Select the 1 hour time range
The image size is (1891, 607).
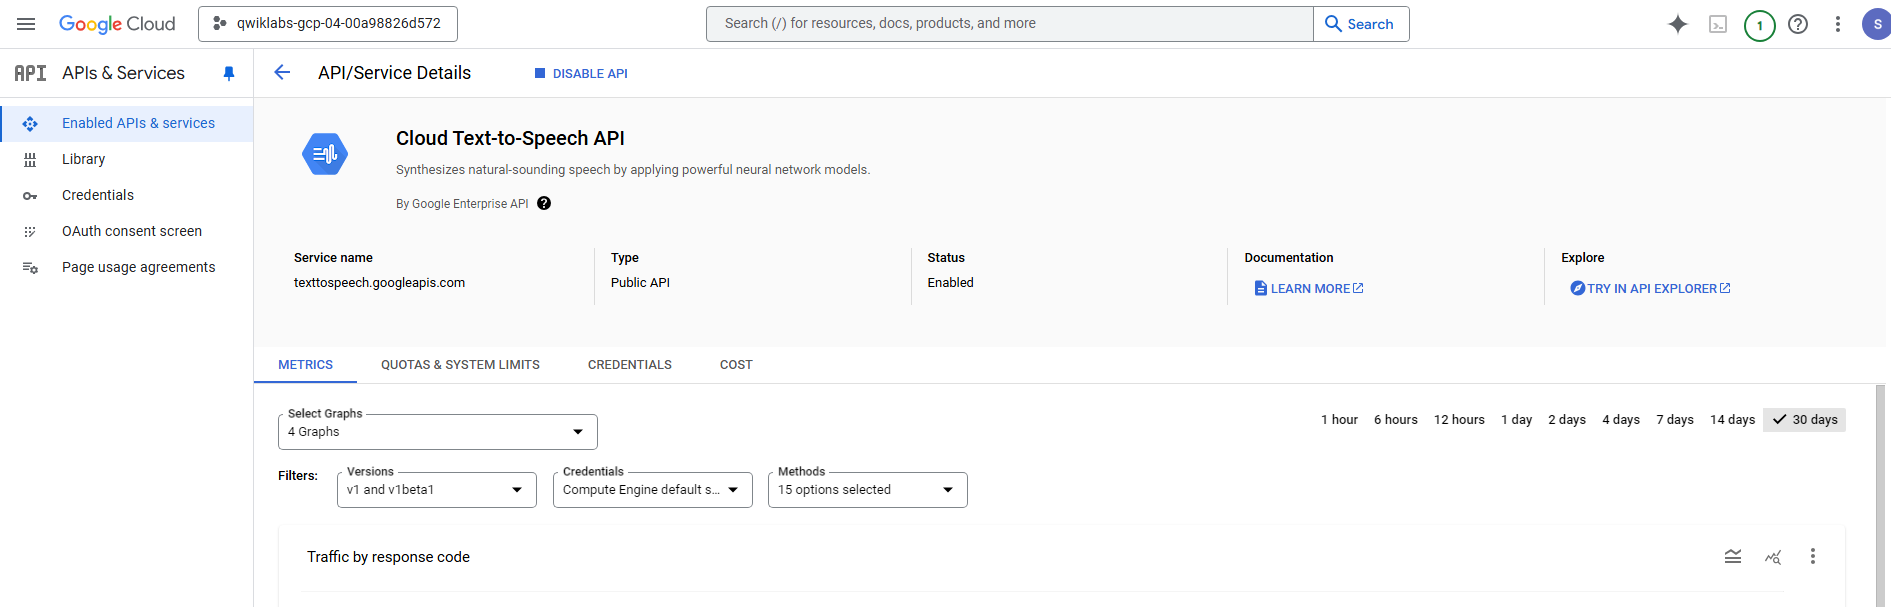pos(1339,420)
